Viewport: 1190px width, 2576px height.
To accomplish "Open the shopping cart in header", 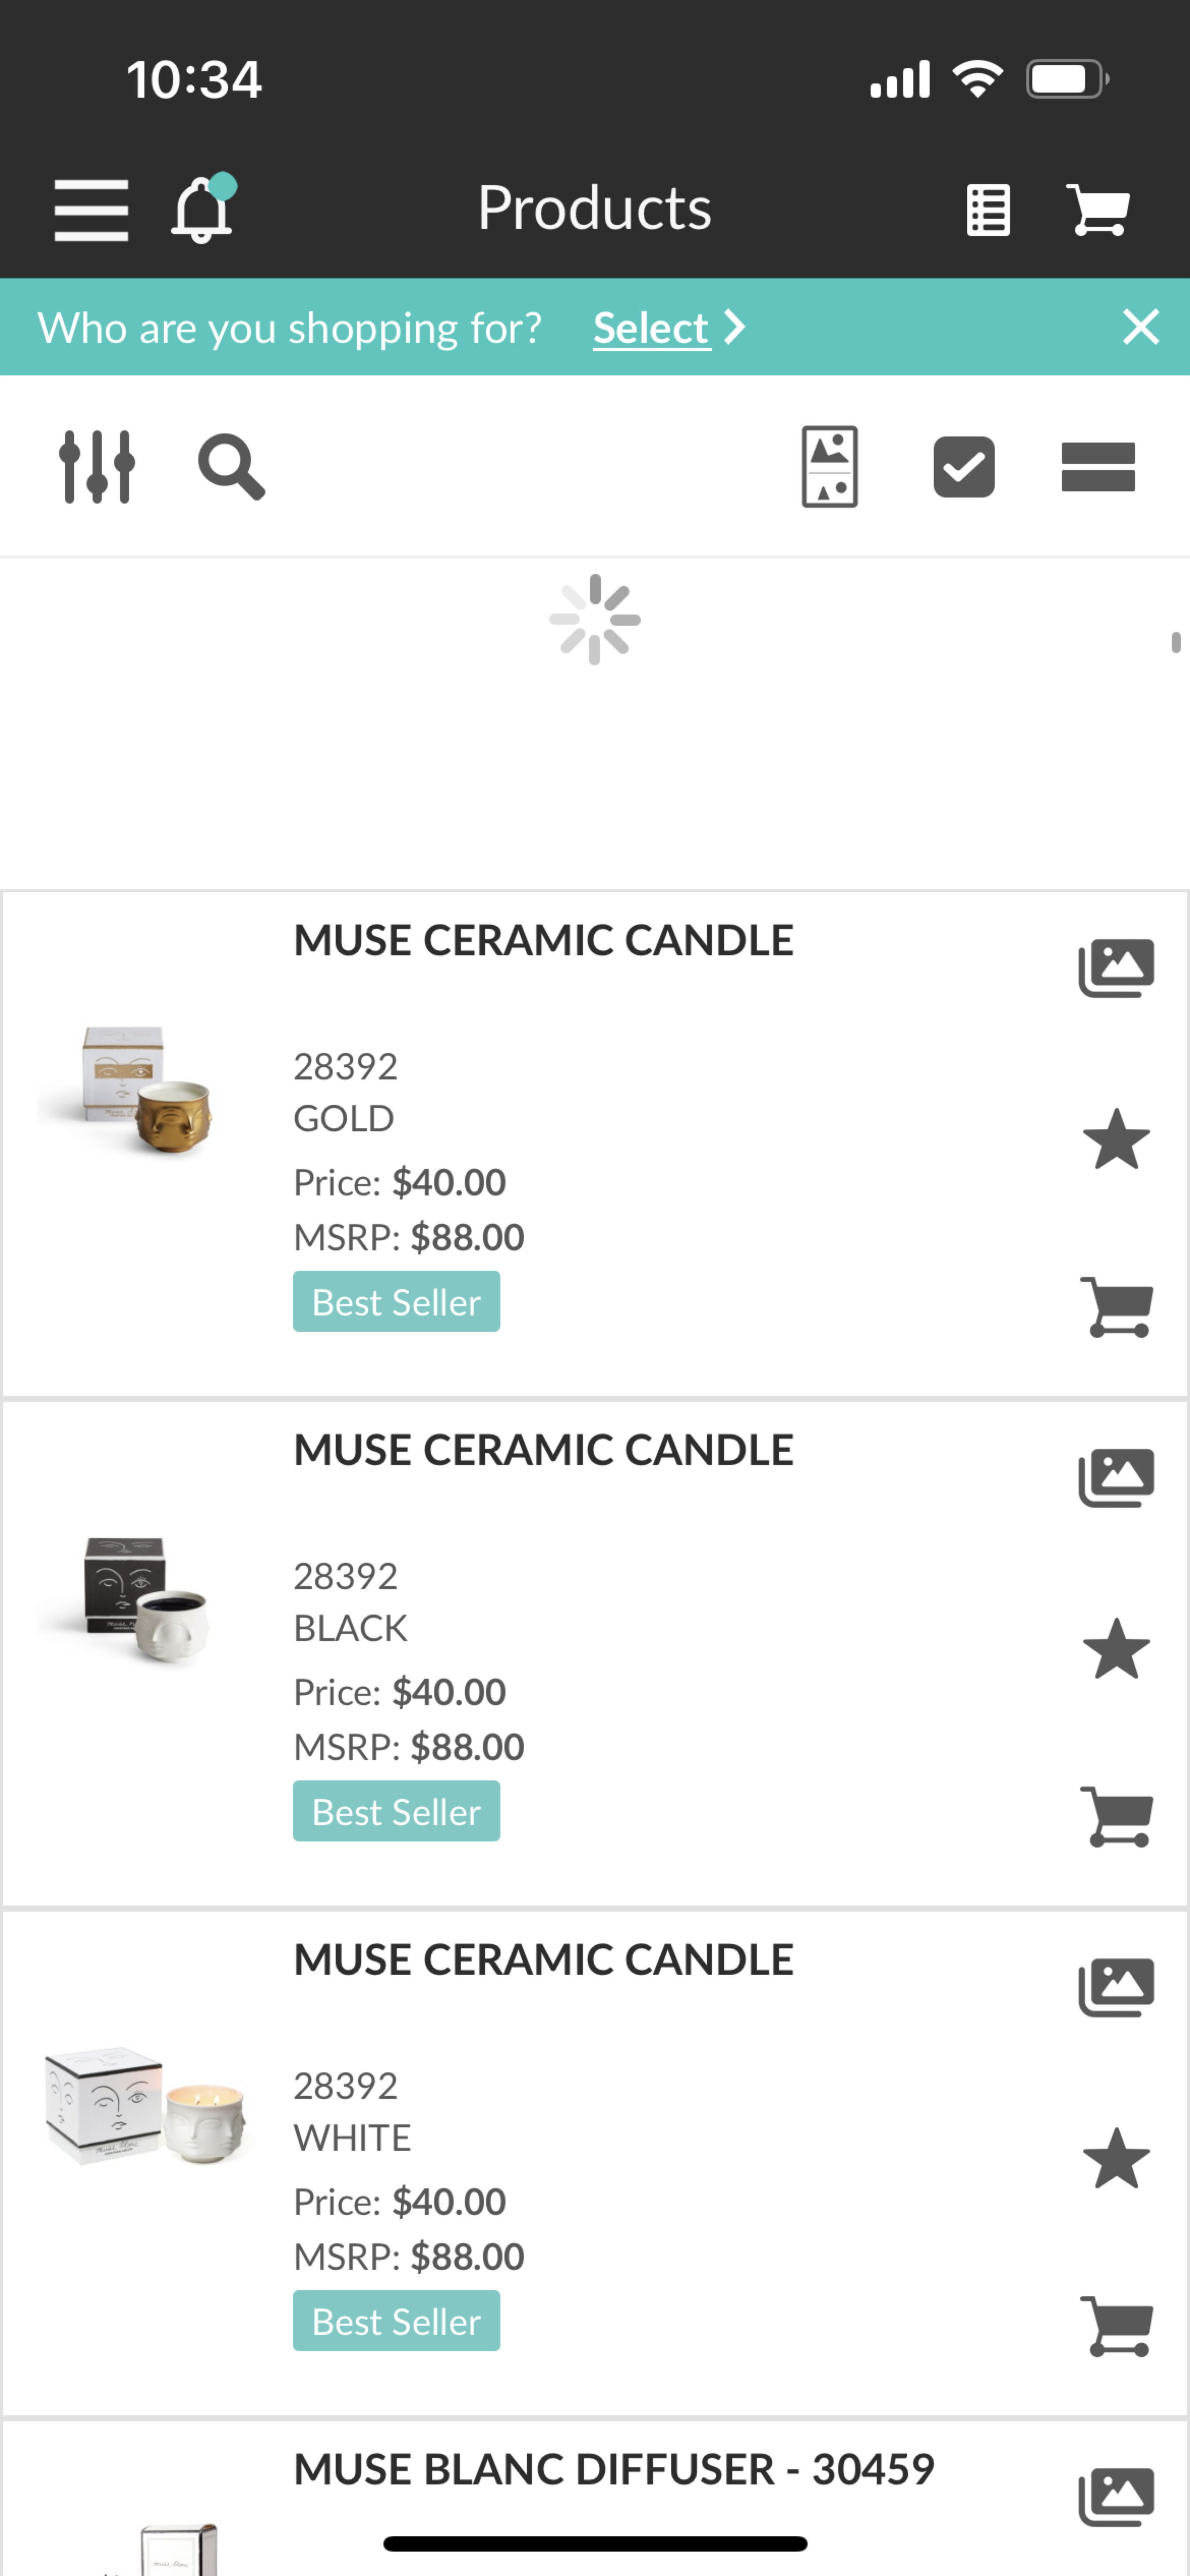I will [x=1098, y=210].
